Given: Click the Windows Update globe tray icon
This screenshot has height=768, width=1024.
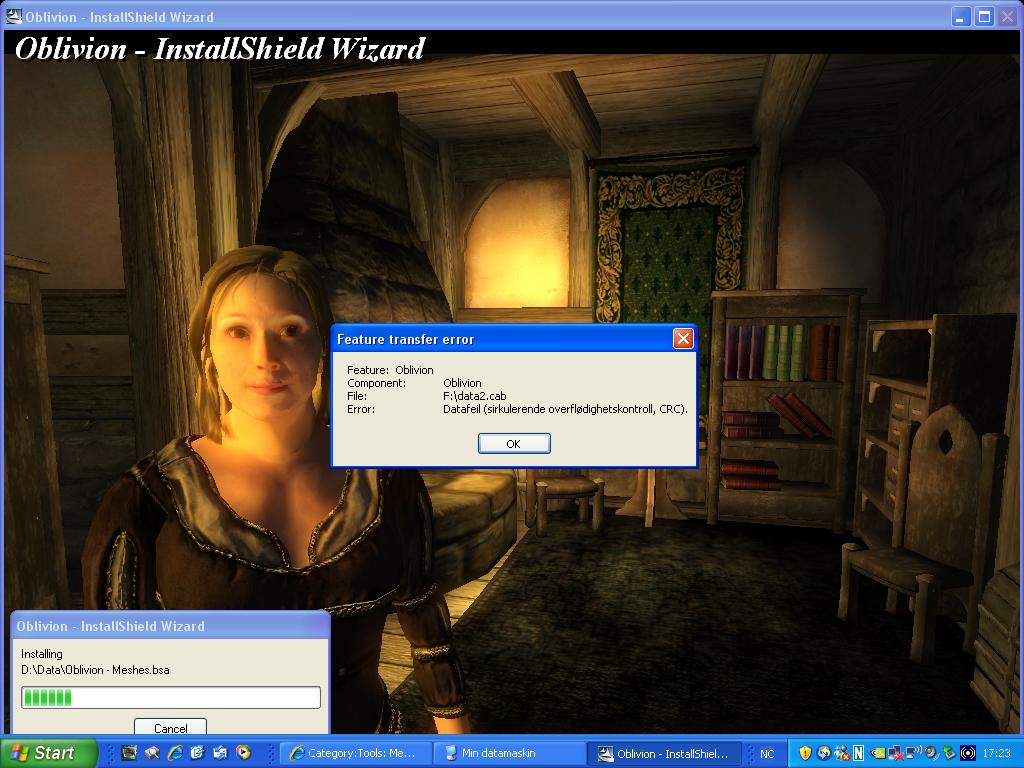Looking at the screenshot, I should [824, 753].
